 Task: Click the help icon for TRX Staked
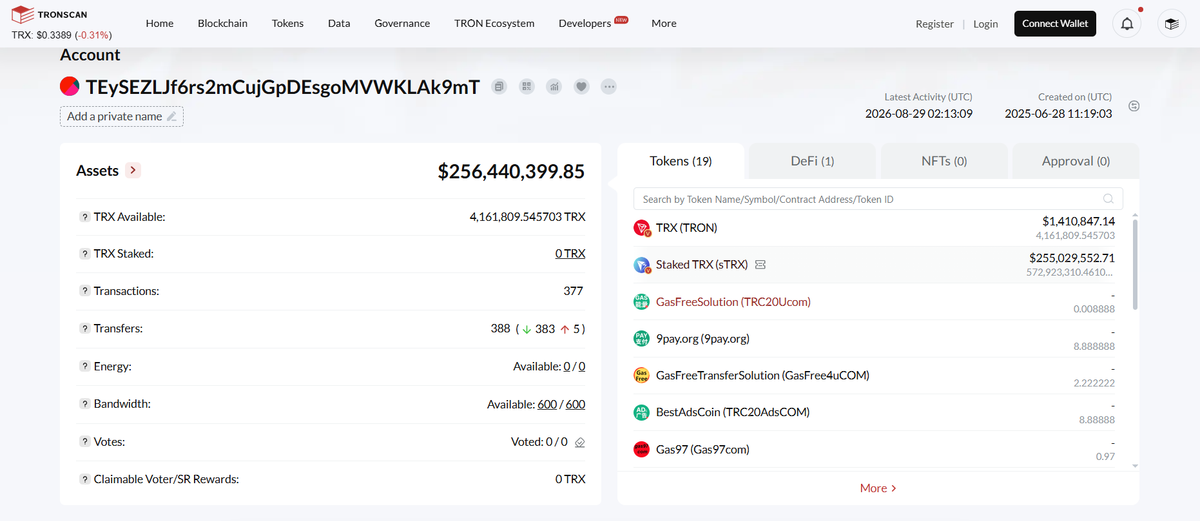(84, 254)
